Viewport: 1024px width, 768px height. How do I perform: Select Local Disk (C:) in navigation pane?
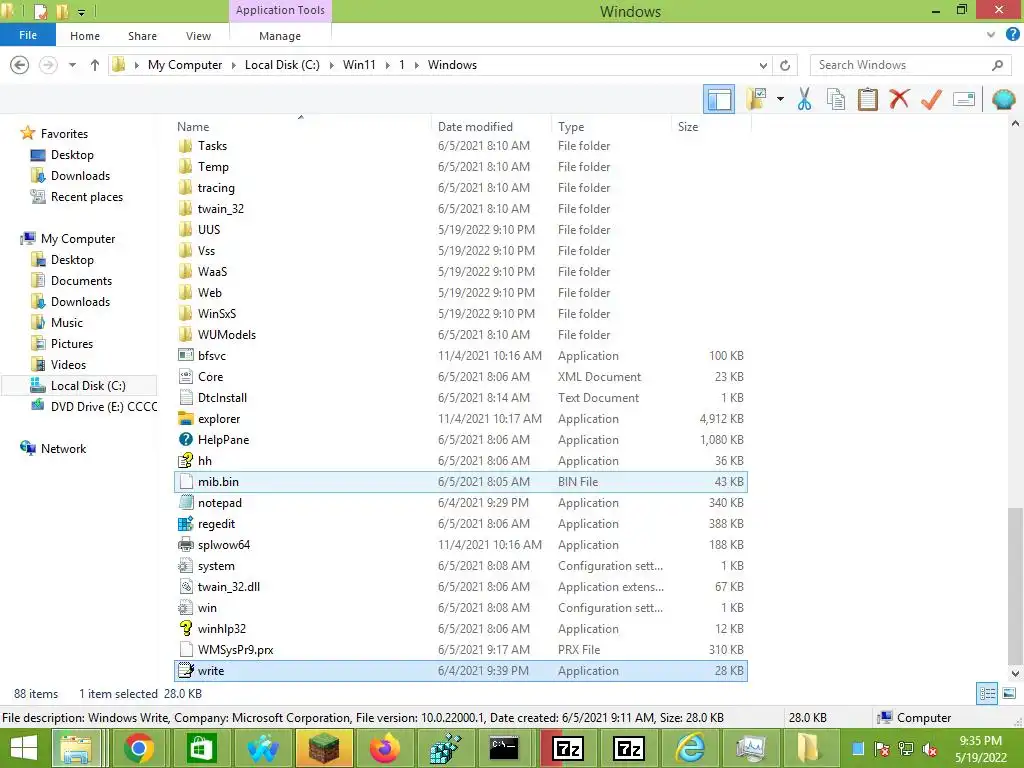tap(78, 385)
